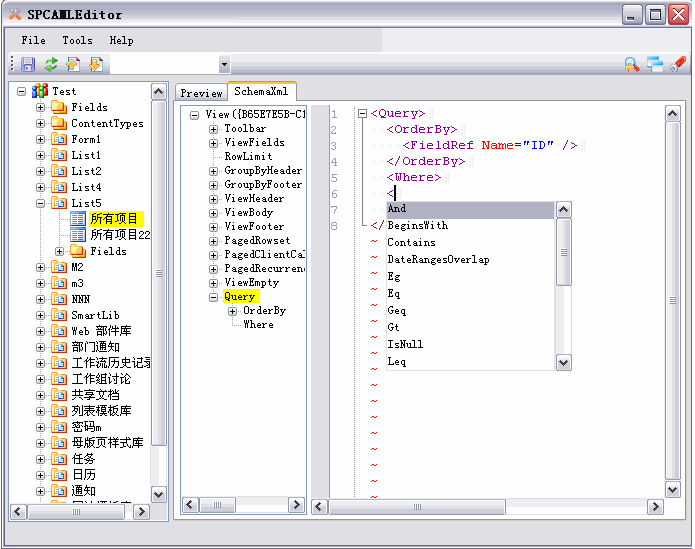695x549 pixels.
Task: Click the site tree scroll down arrow
Action: point(159,494)
